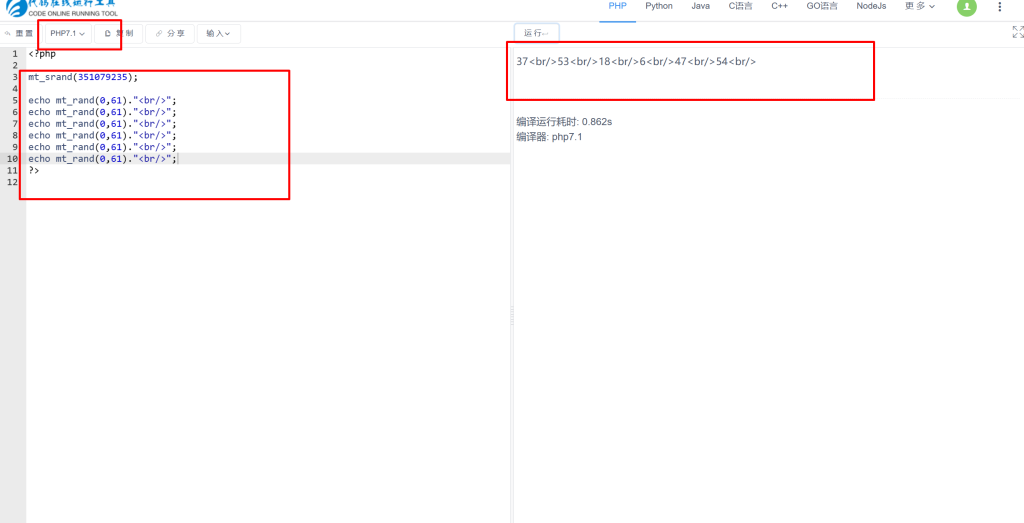Screen dimensions: 1024x523
Task: Click the green user avatar icon
Action: click(x=966, y=7)
